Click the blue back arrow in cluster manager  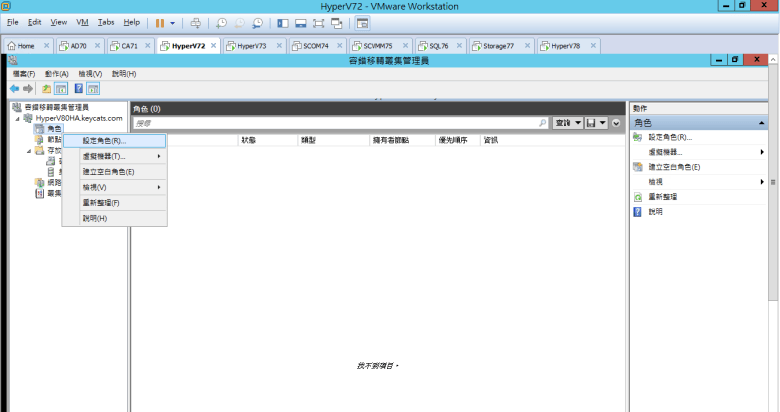tap(15, 88)
